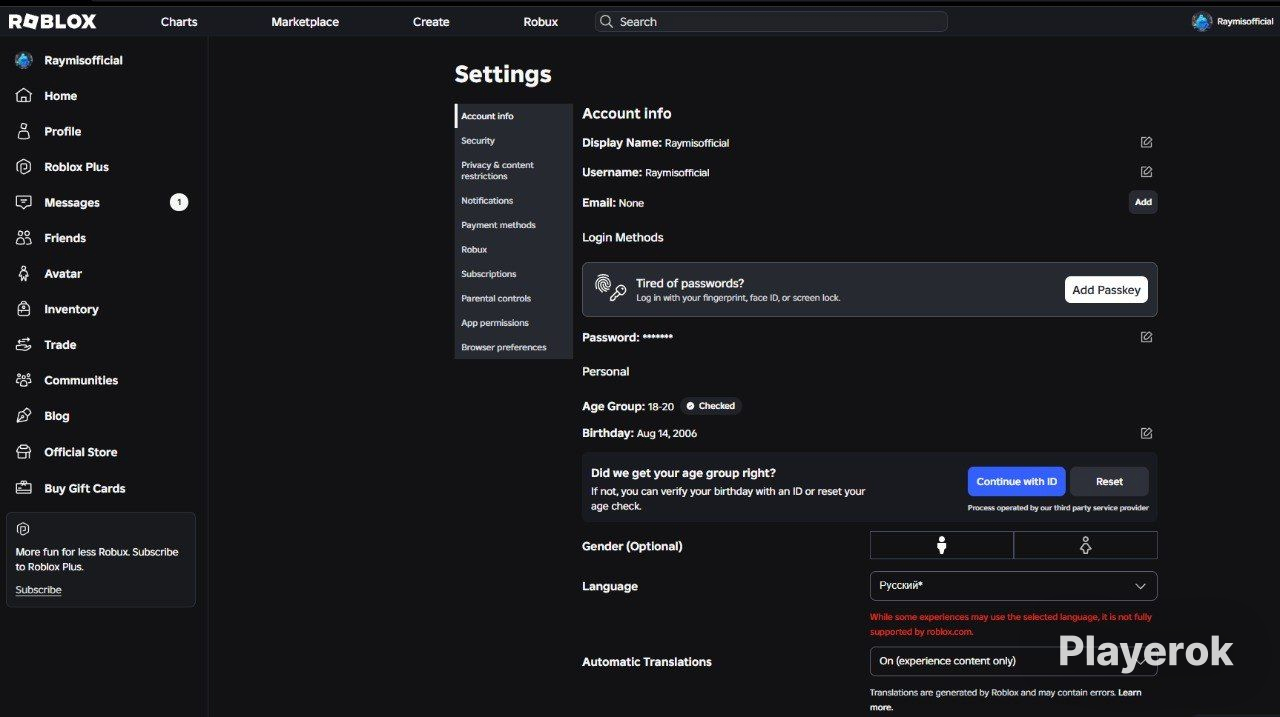Open the Payment methods tab
This screenshot has width=1280, height=717.
click(513, 225)
